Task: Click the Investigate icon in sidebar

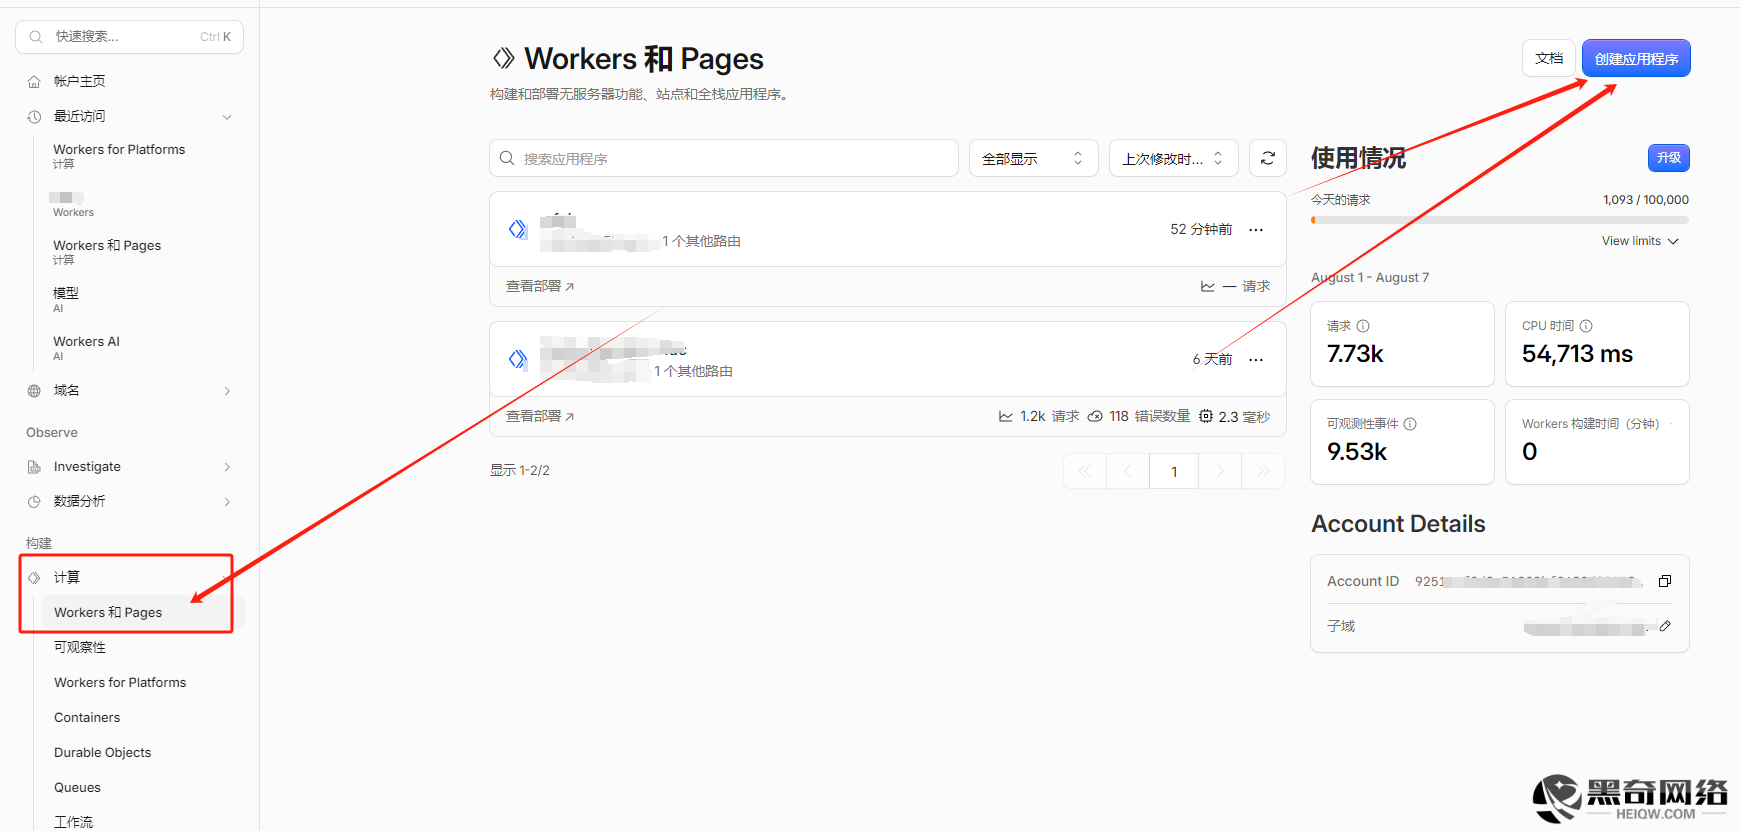Action: pos(34,467)
